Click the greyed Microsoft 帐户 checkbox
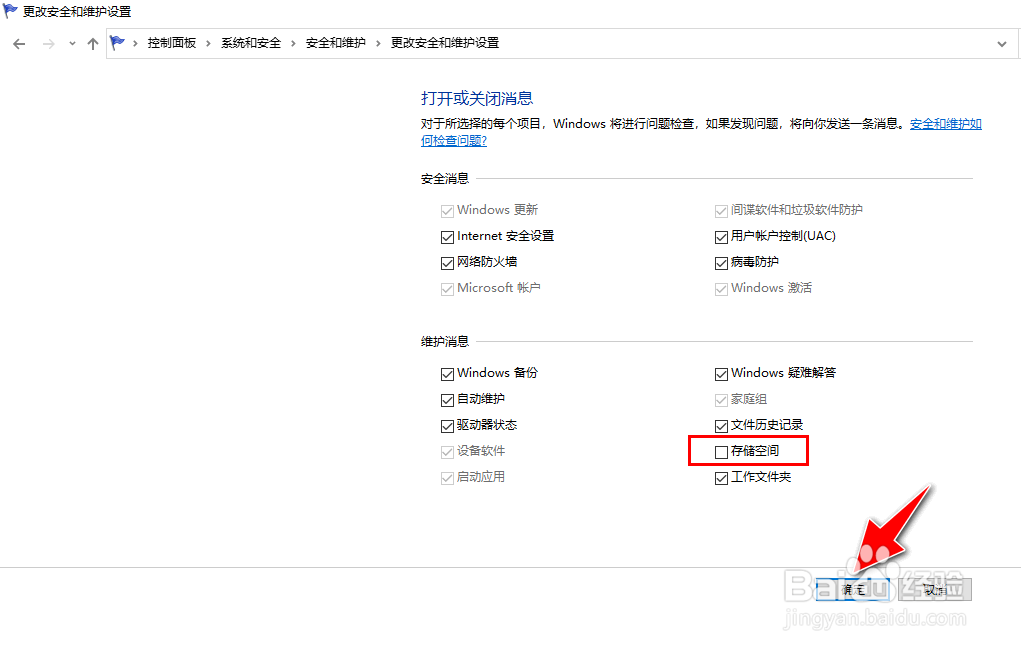1021x653 pixels. point(447,289)
